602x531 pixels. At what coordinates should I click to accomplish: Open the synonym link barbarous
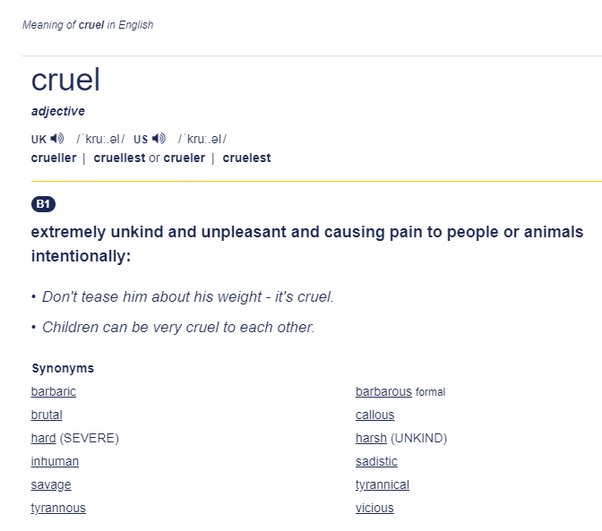(x=384, y=392)
